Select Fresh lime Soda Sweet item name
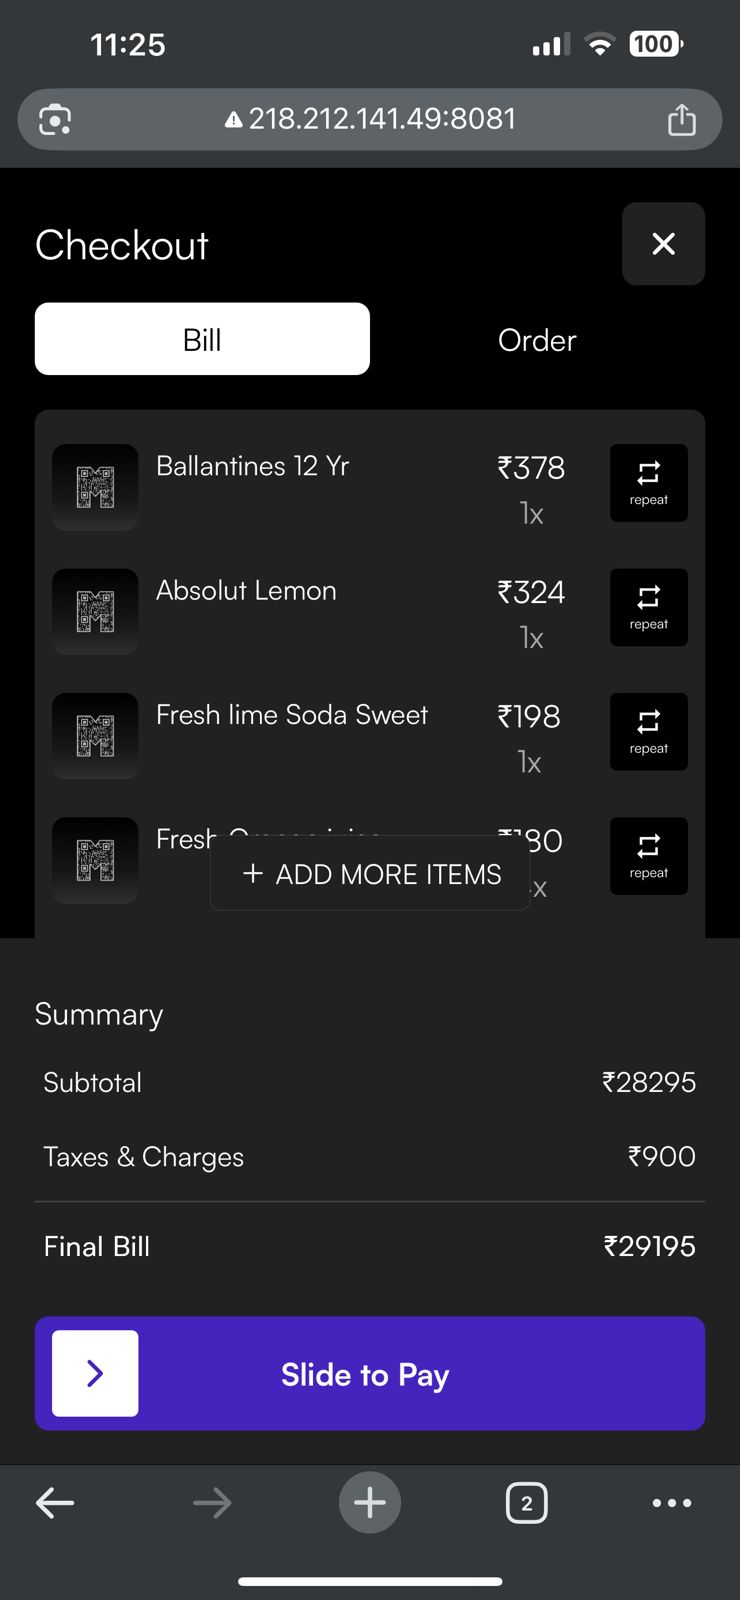 tap(292, 715)
